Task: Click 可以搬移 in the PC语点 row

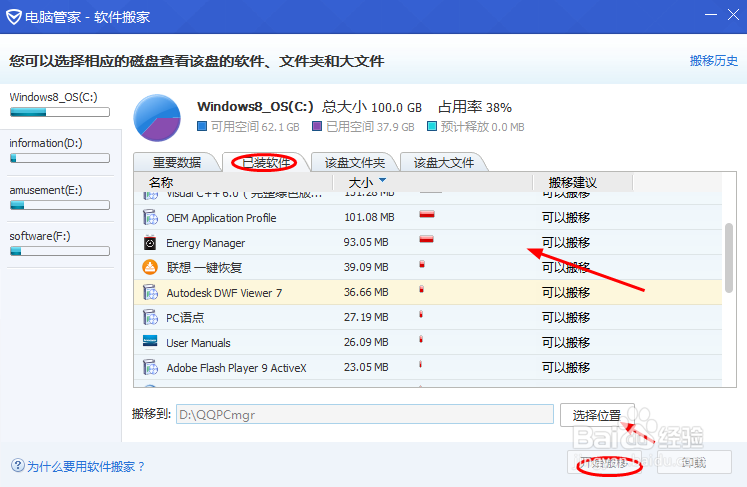Action: [566, 317]
